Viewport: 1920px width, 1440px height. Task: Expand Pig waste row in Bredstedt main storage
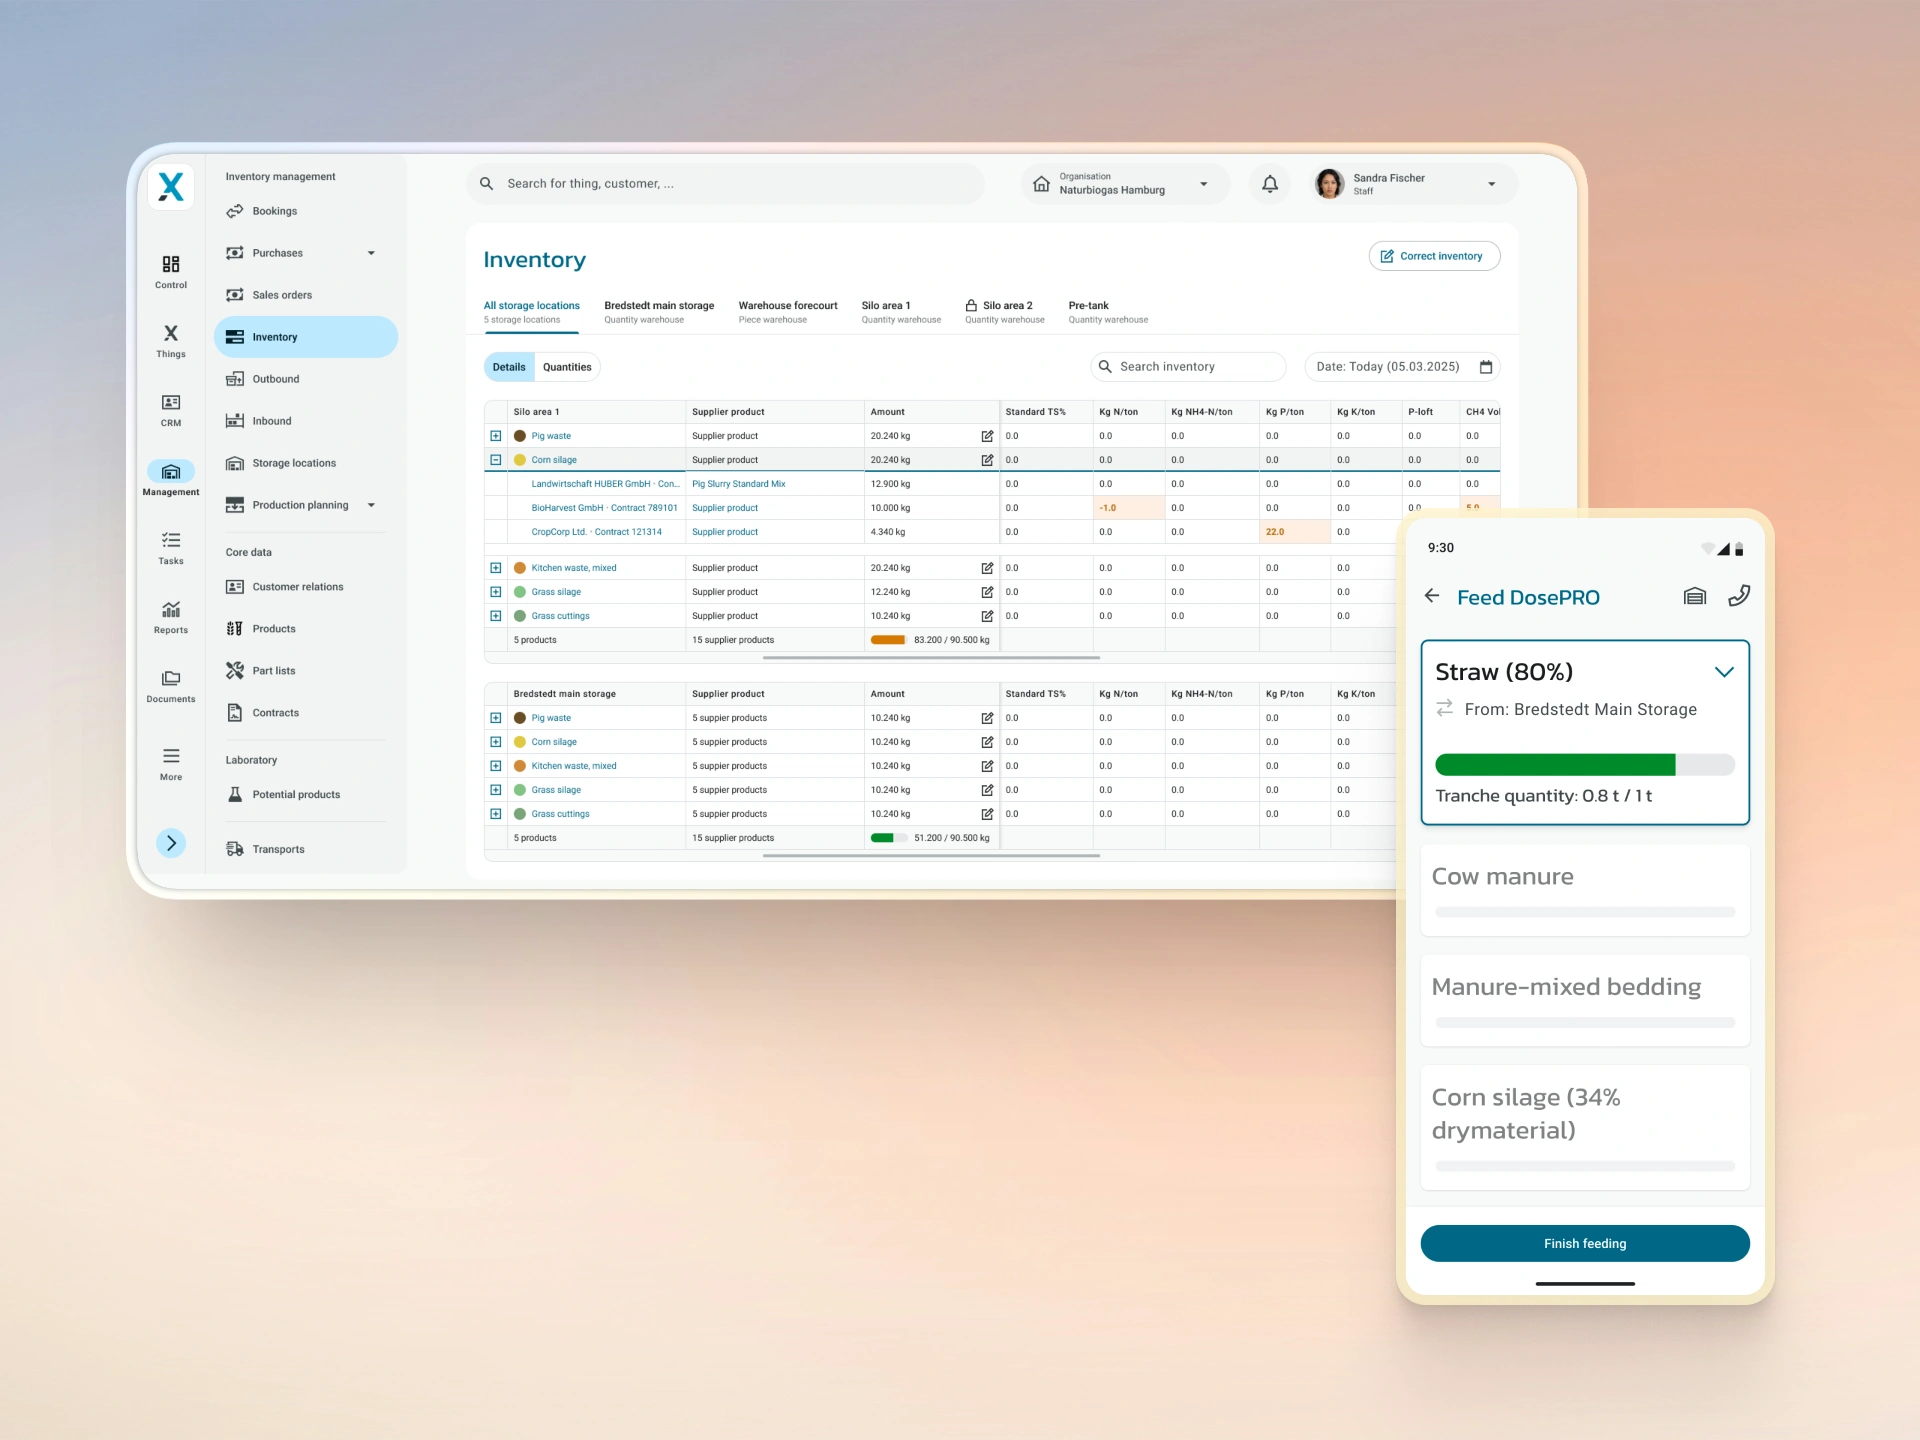(496, 718)
